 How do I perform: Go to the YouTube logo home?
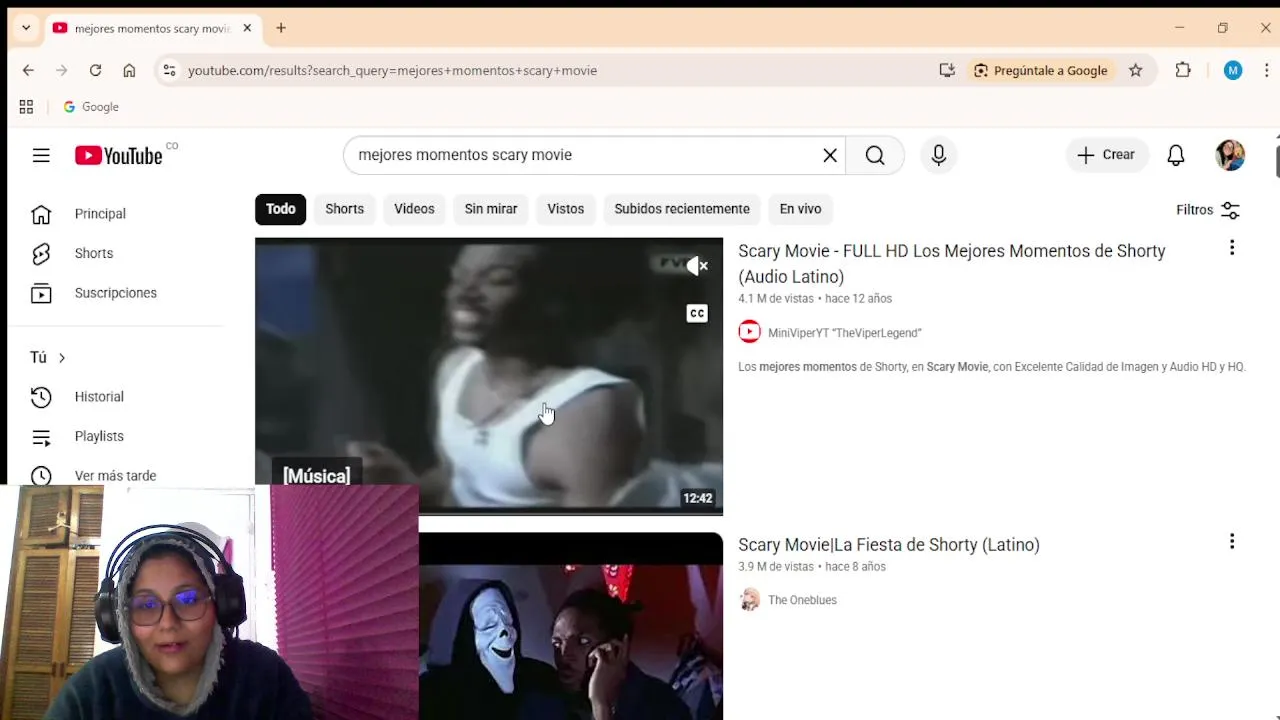click(x=118, y=155)
